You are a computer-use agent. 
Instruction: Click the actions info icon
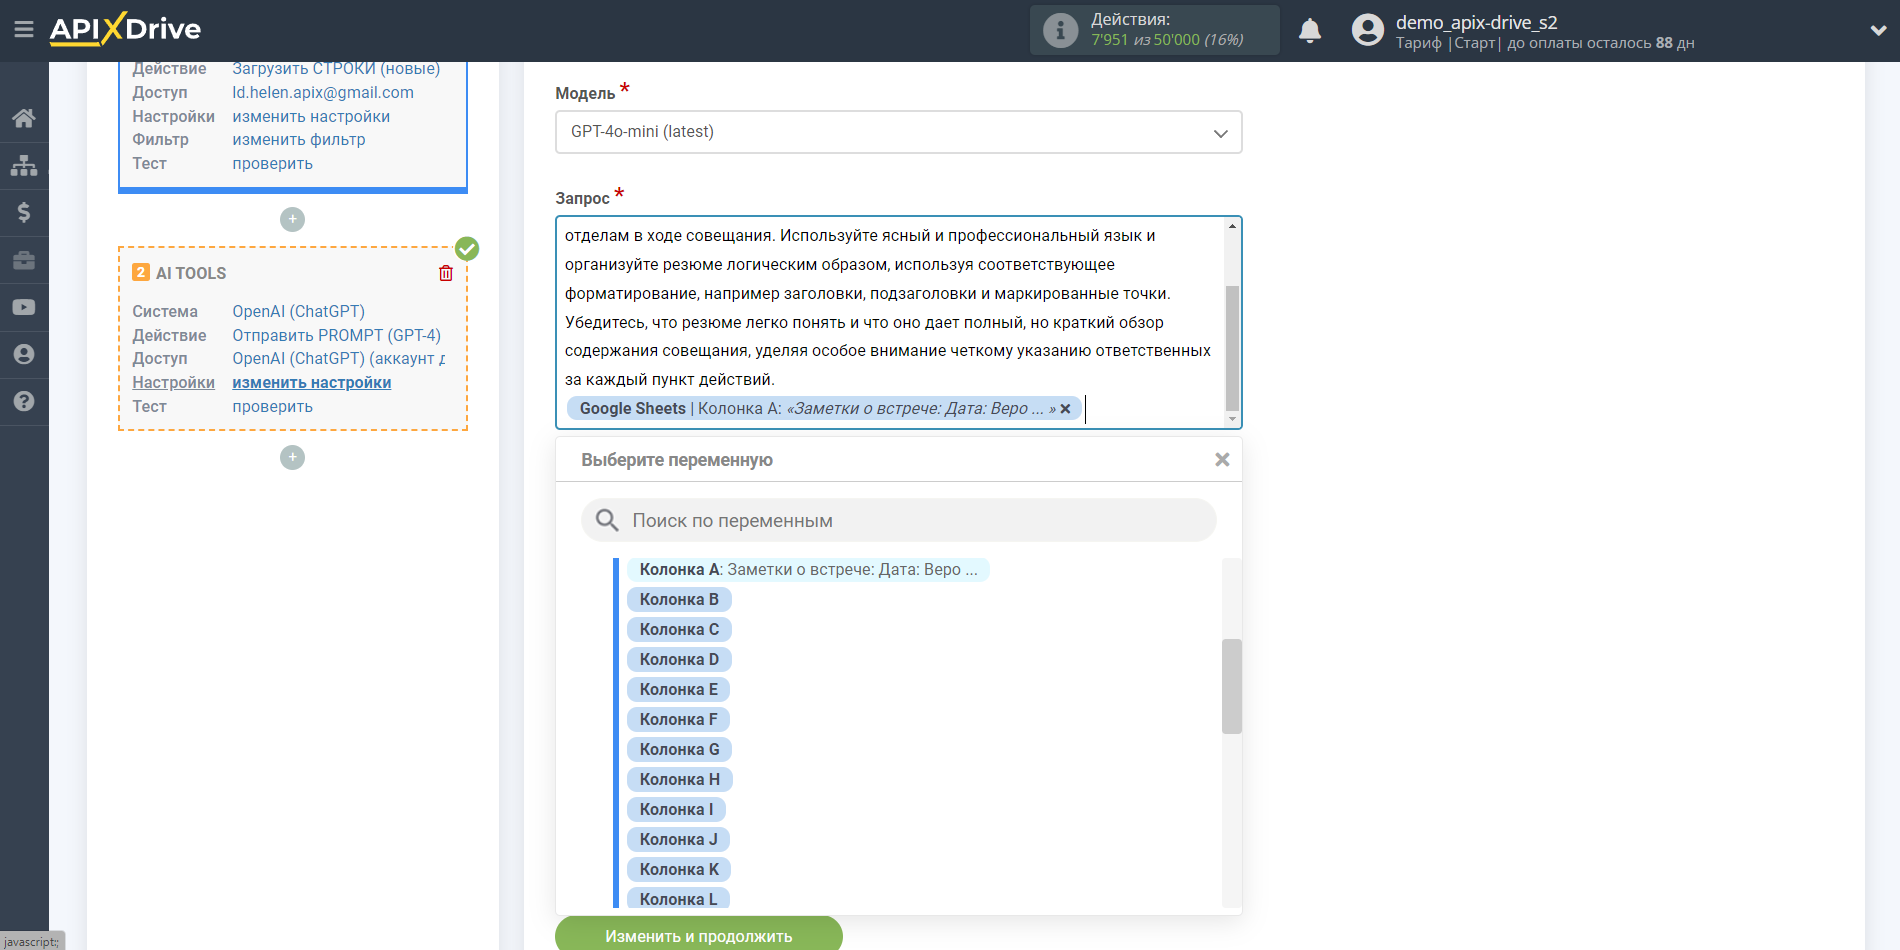click(x=1060, y=30)
